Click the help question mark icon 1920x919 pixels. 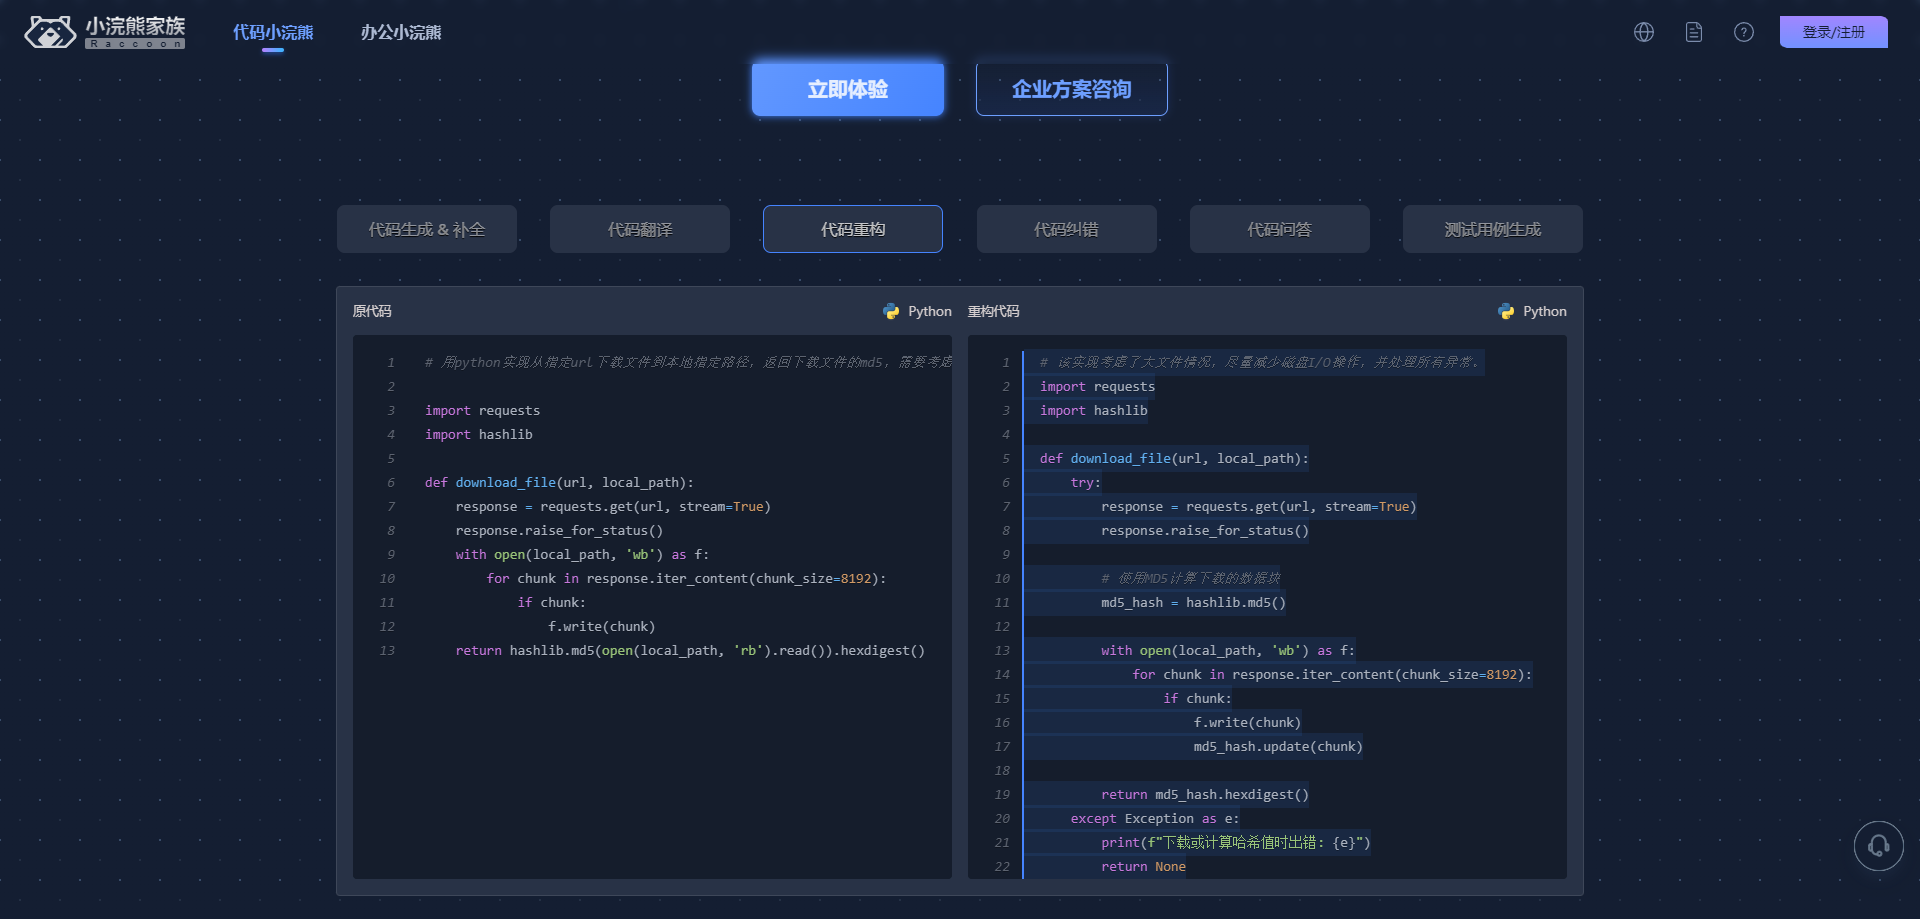(x=1744, y=32)
